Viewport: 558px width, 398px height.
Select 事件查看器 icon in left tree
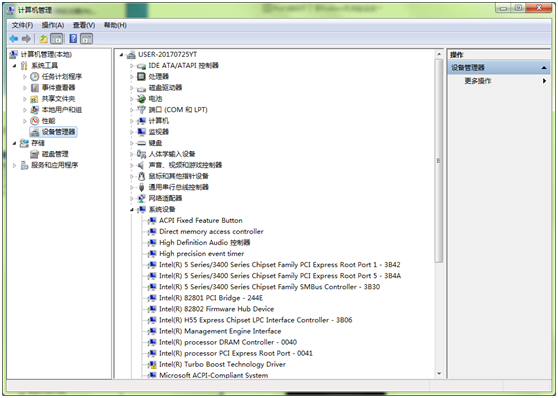pyautogui.click(x=35, y=88)
